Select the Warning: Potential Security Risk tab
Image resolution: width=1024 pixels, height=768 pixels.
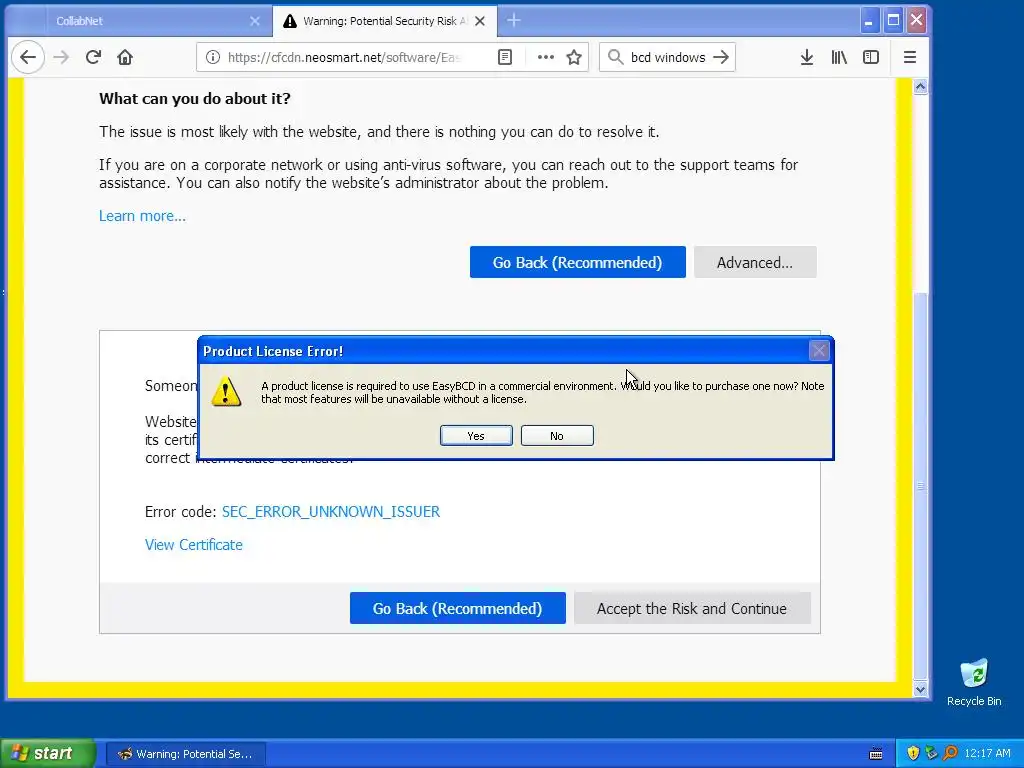(x=385, y=21)
